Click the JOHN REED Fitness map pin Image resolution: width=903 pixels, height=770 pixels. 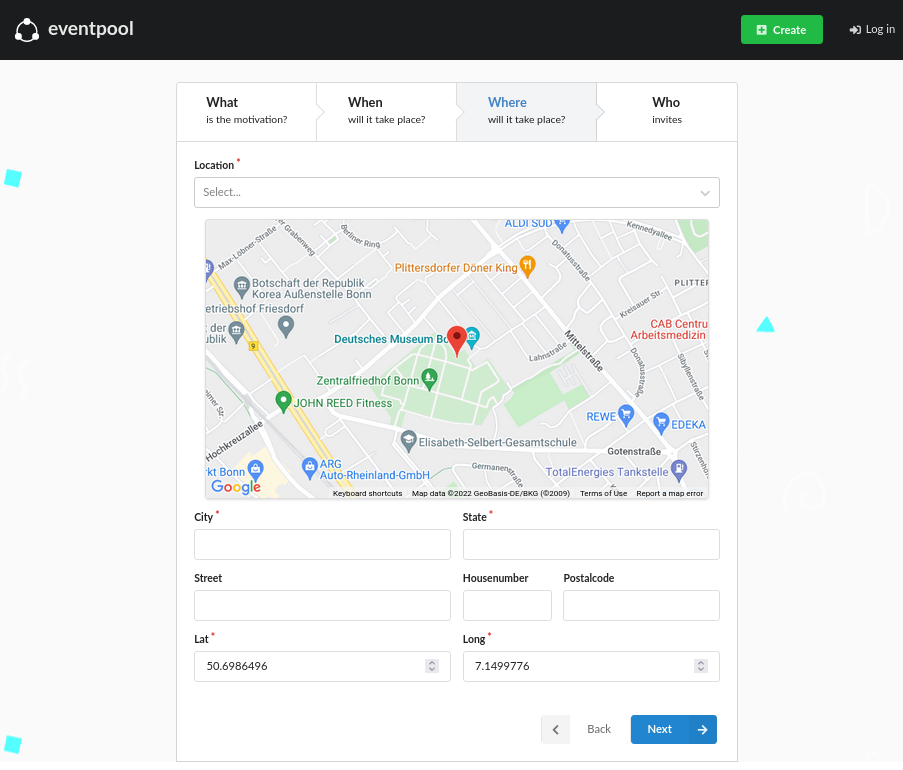point(283,399)
